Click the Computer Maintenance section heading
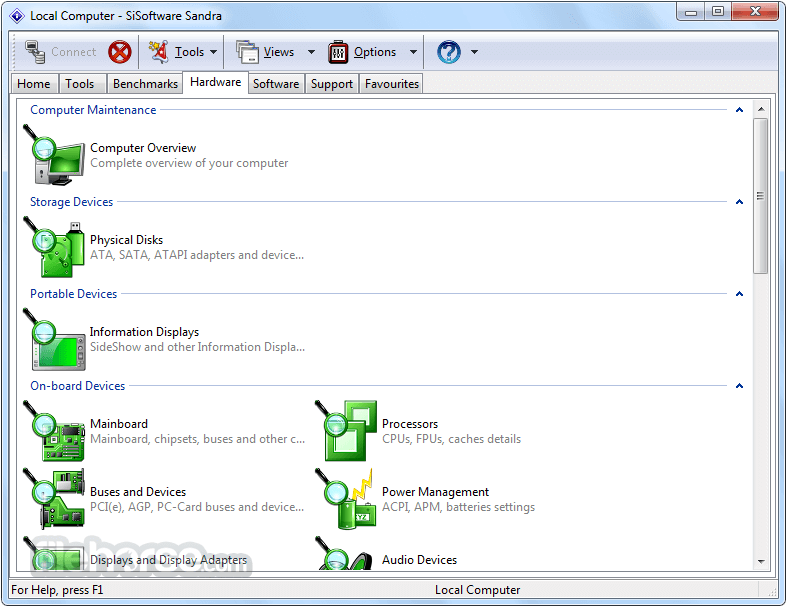The height and width of the screenshot is (608, 788). click(93, 110)
